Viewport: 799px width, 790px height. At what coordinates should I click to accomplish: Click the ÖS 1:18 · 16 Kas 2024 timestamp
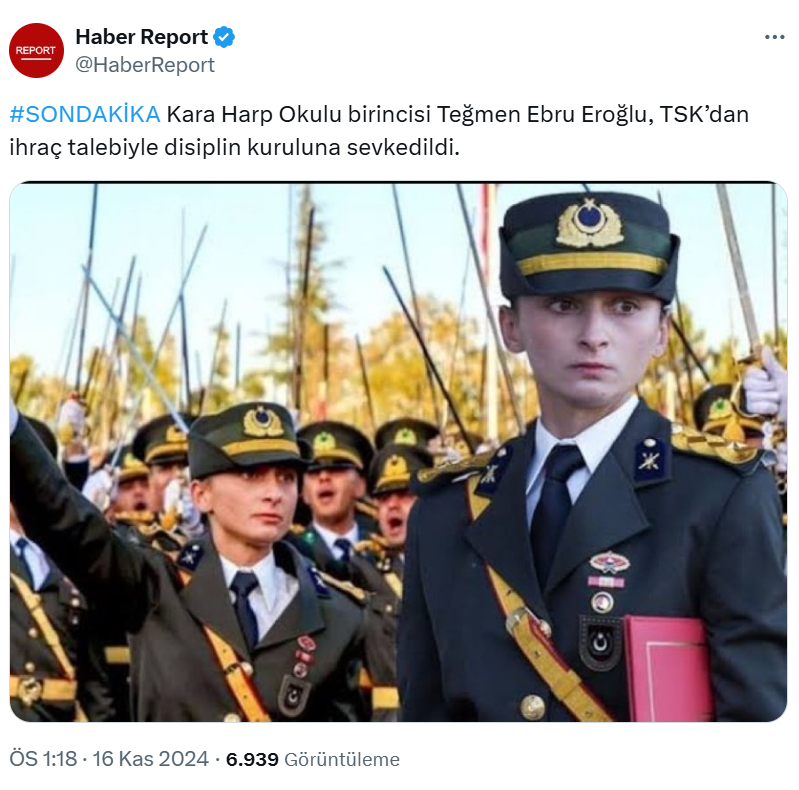109,759
